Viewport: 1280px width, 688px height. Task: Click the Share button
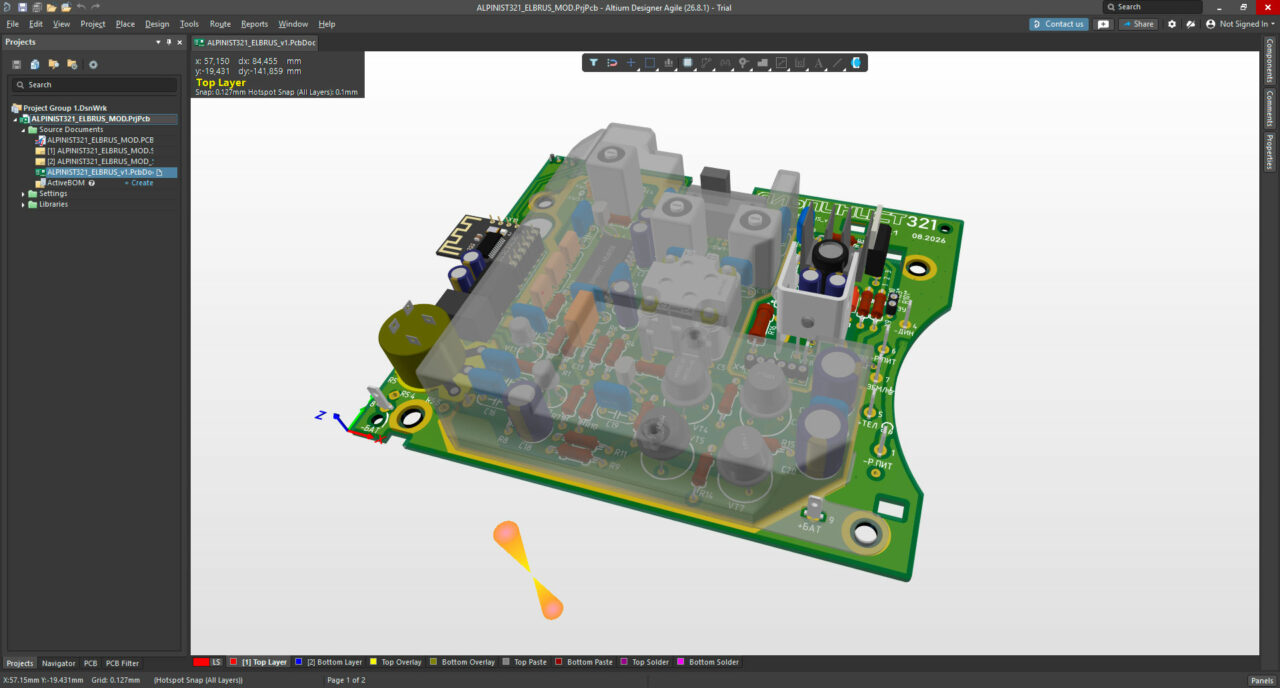[1138, 24]
